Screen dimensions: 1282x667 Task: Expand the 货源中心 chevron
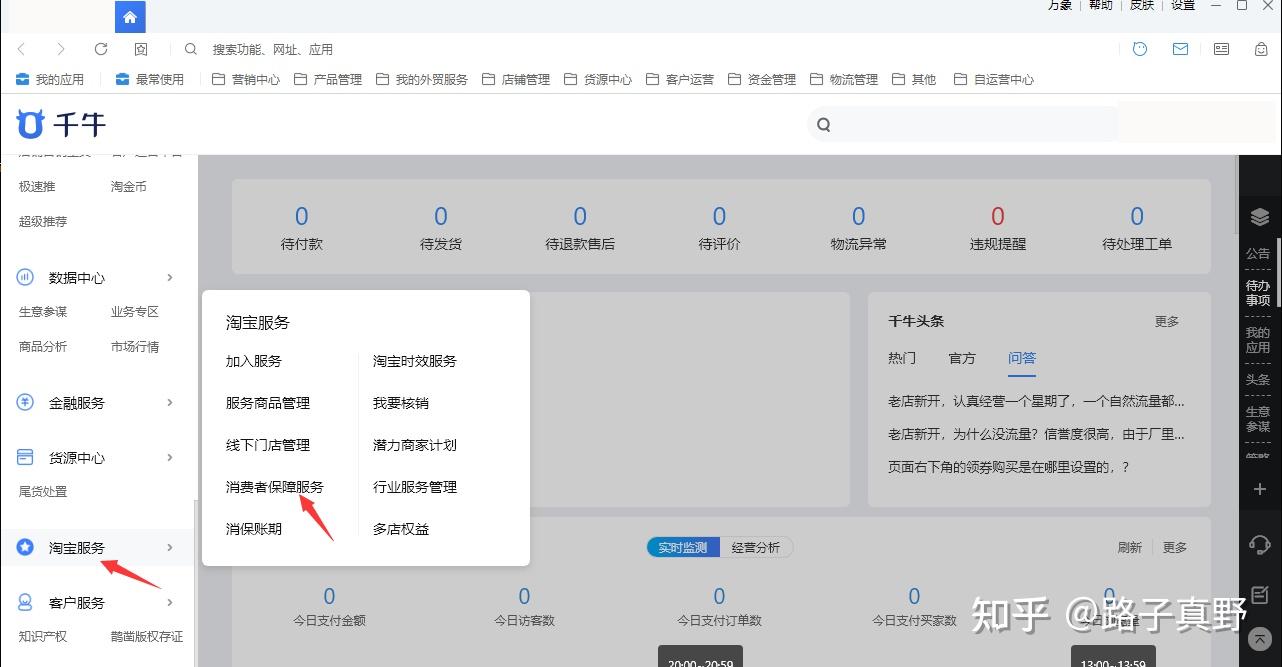pyautogui.click(x=170, y=457)
